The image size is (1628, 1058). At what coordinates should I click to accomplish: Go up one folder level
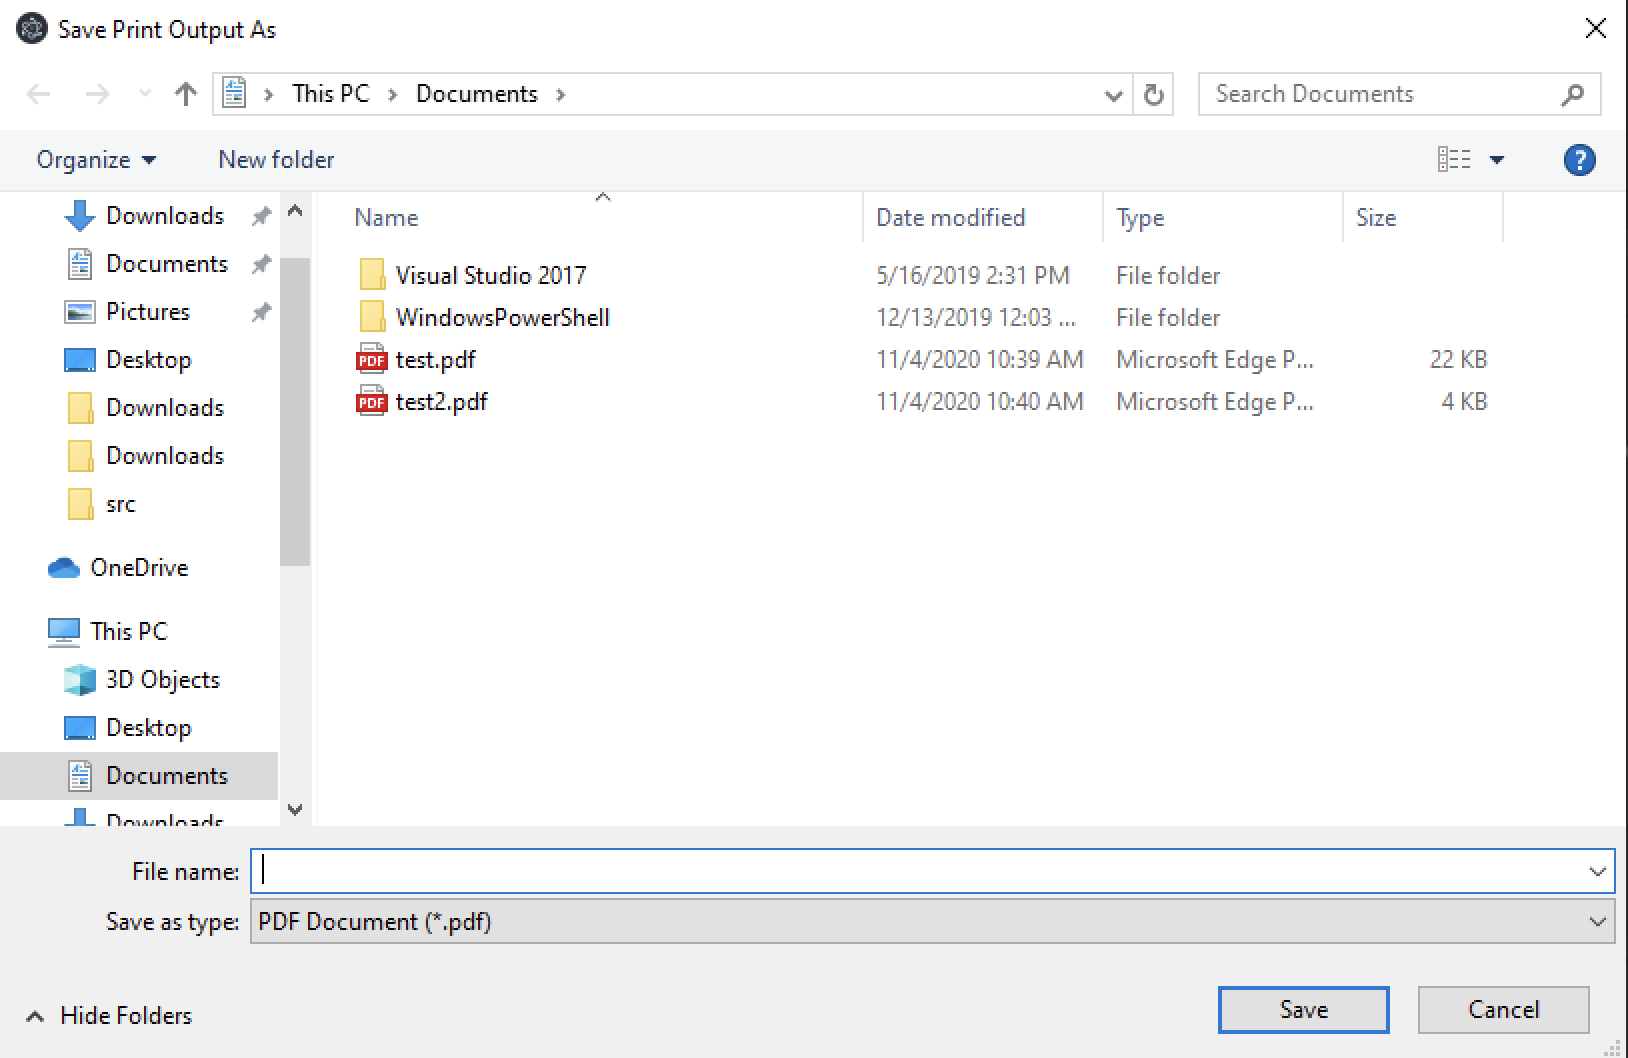coord(185,93)
